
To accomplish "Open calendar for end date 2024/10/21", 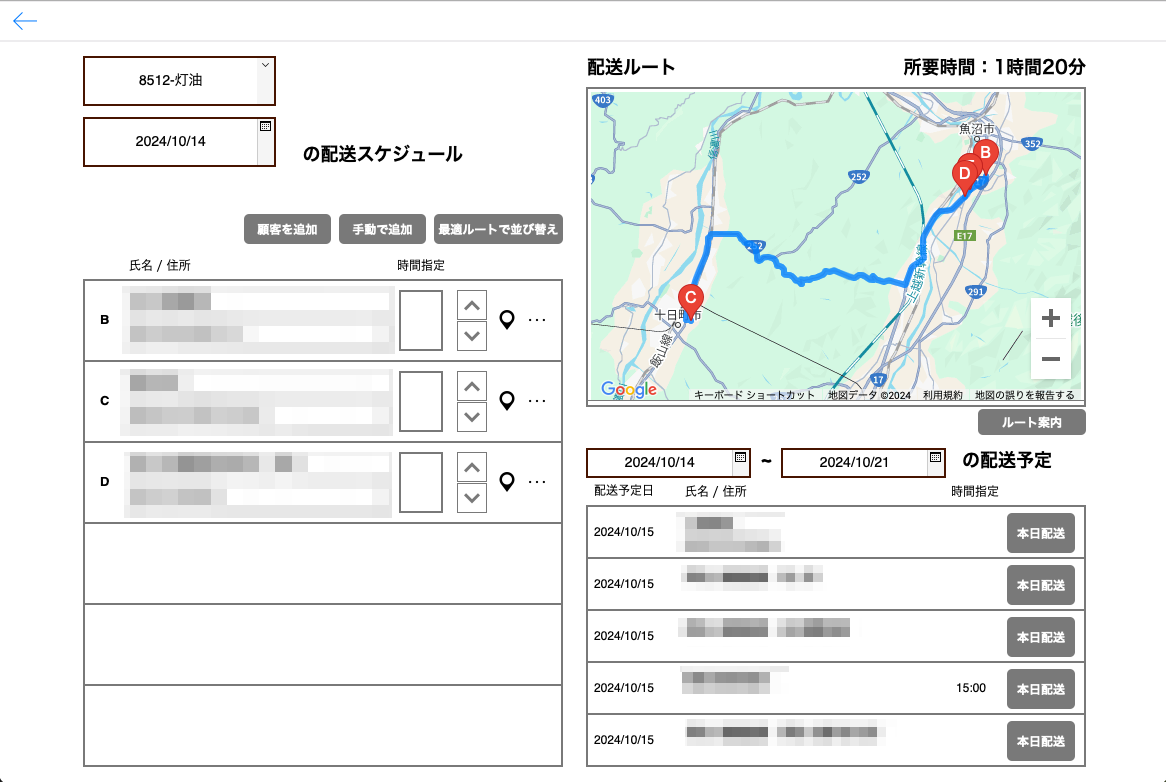I will (935, 457).
